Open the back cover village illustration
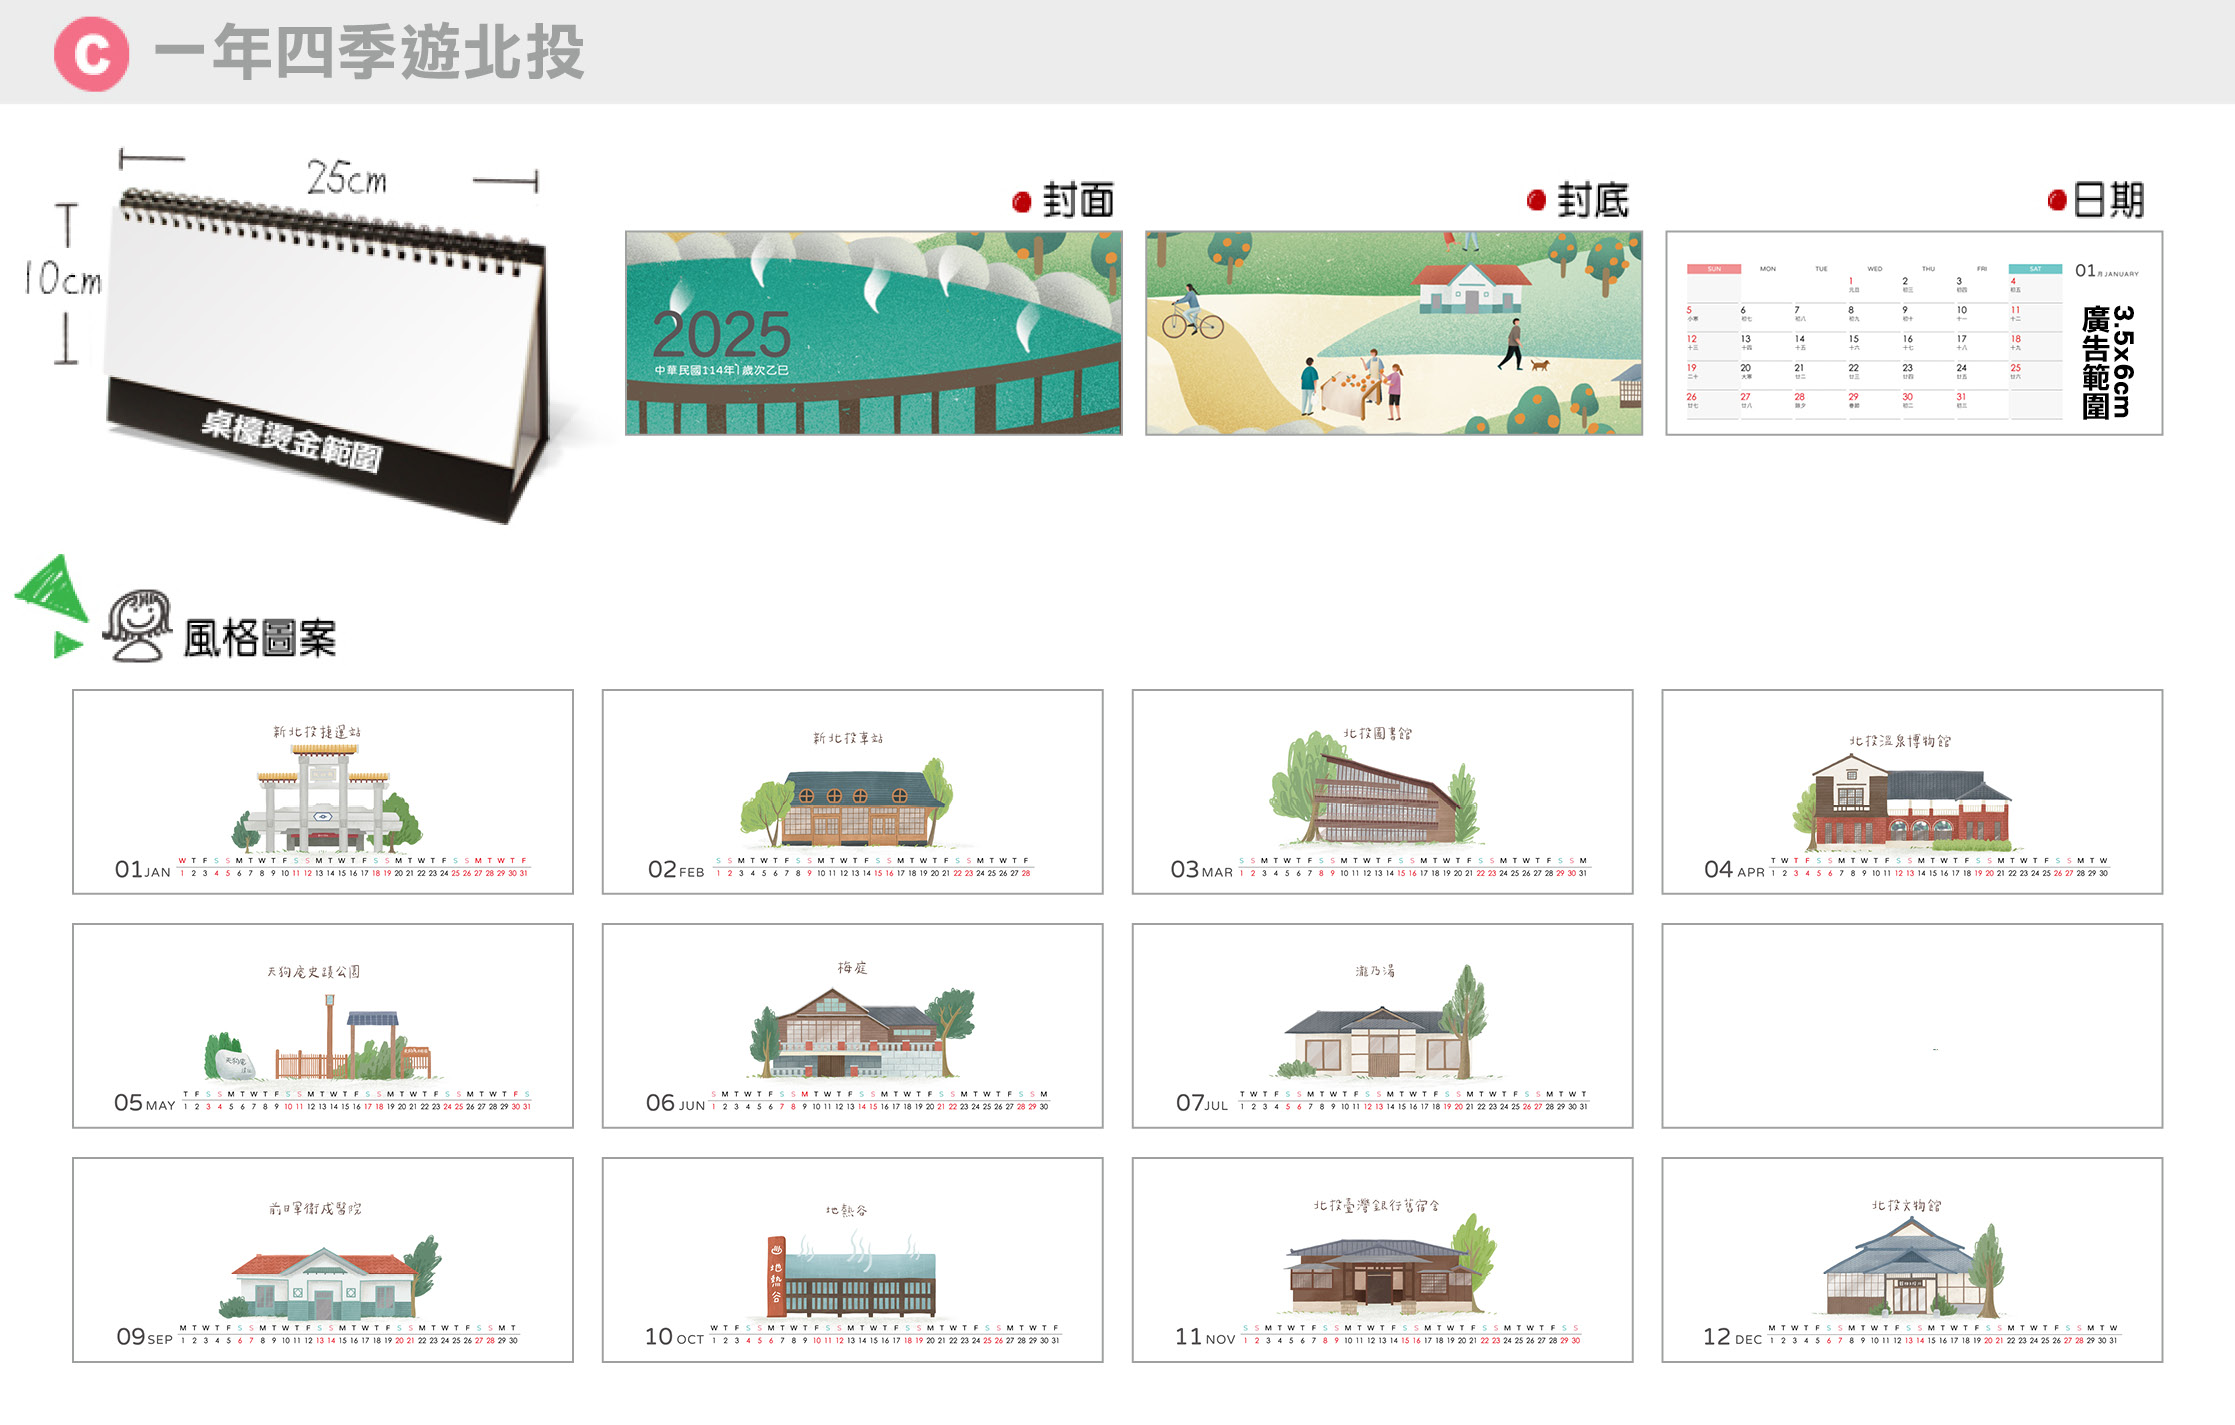Viewport: 2235px width, 1425px height. coord(1393,333)
